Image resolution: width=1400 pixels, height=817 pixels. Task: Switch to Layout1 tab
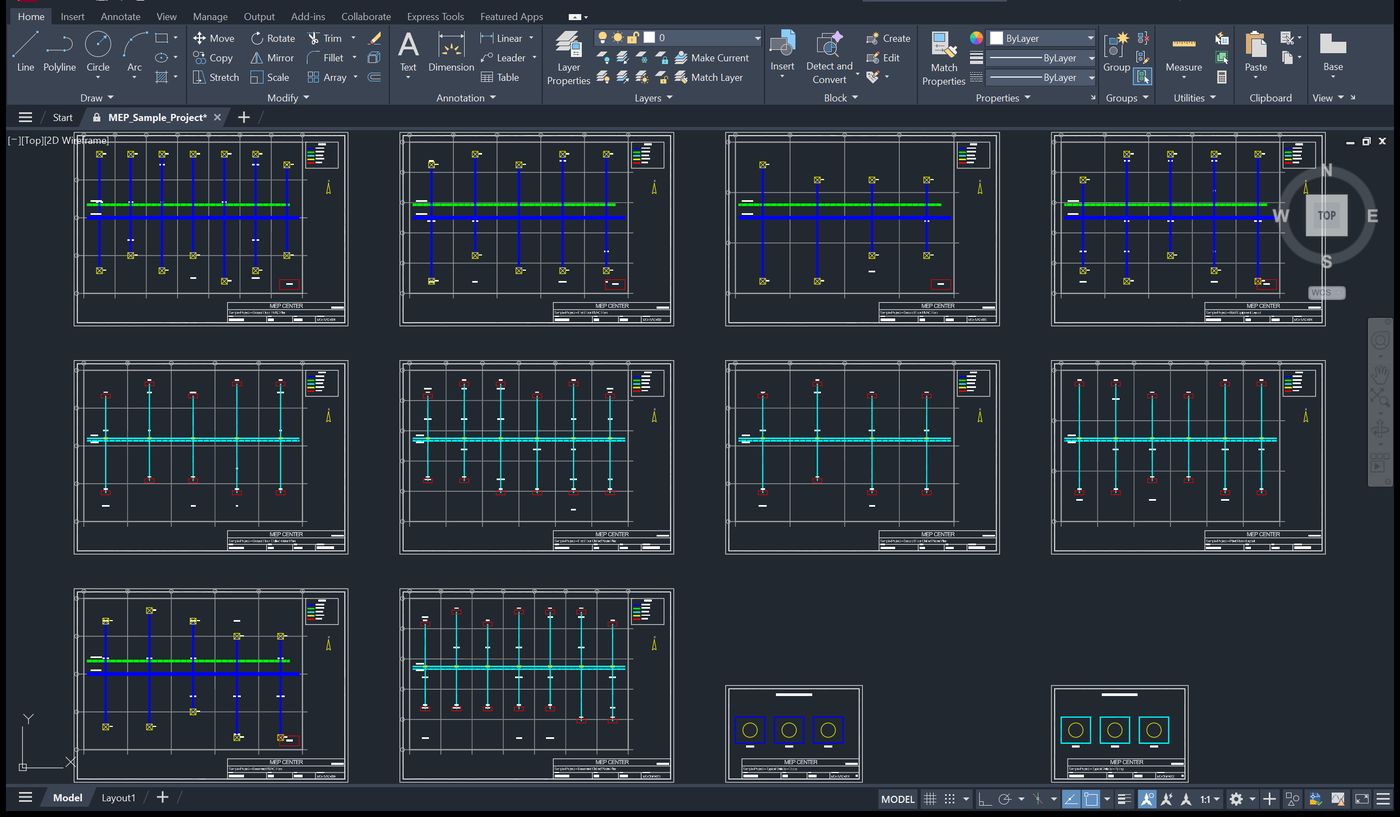pos(118,797)
